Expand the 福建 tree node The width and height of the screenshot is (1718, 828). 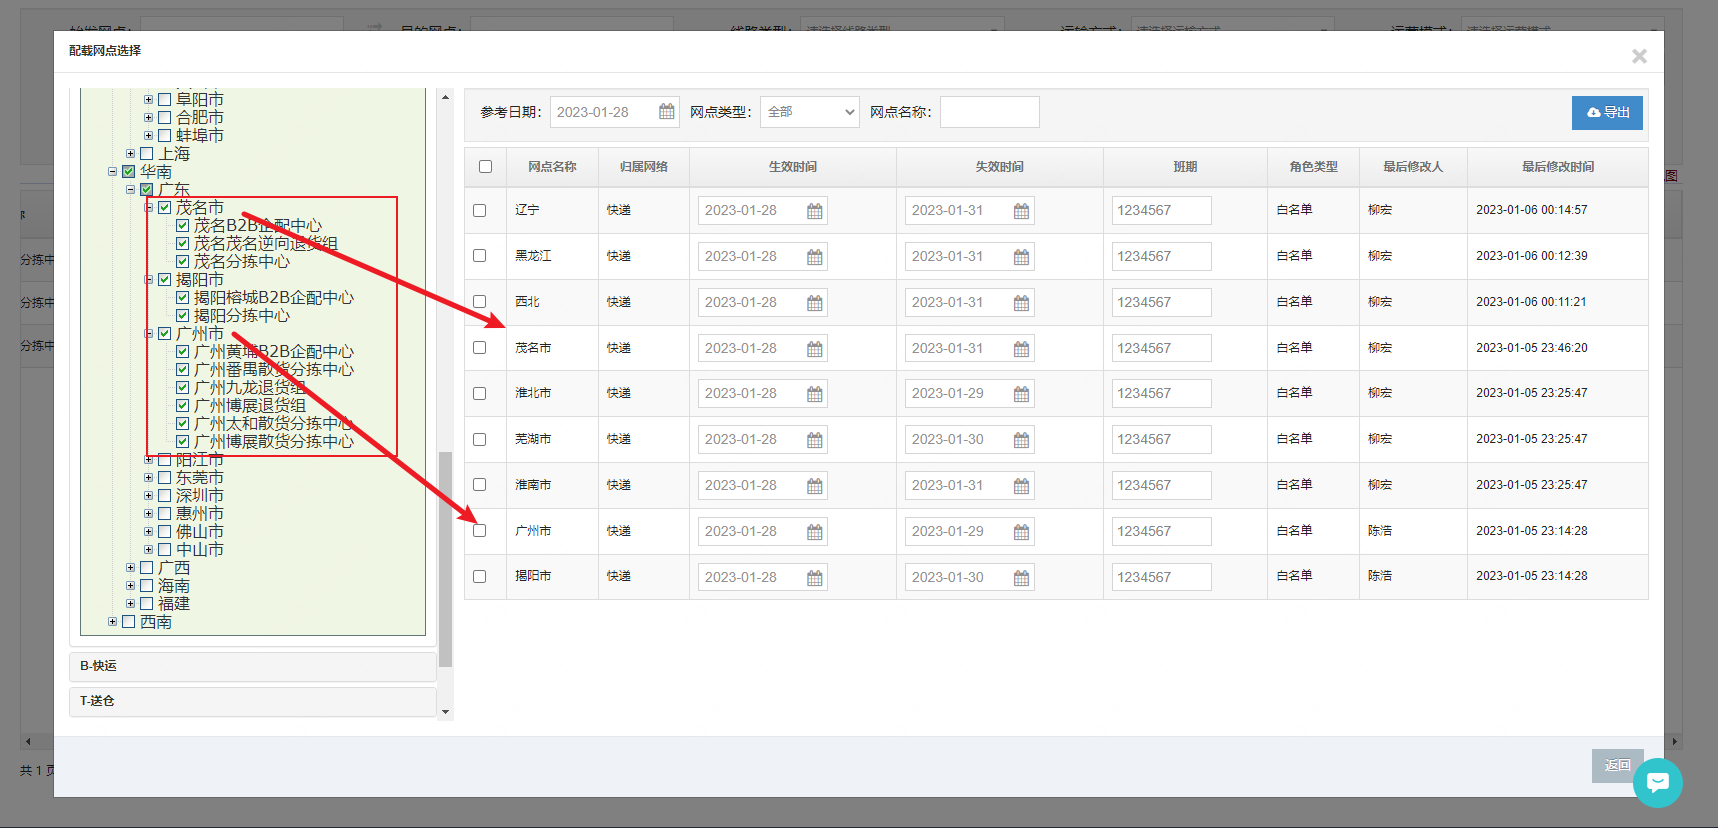tap(130, 603)
